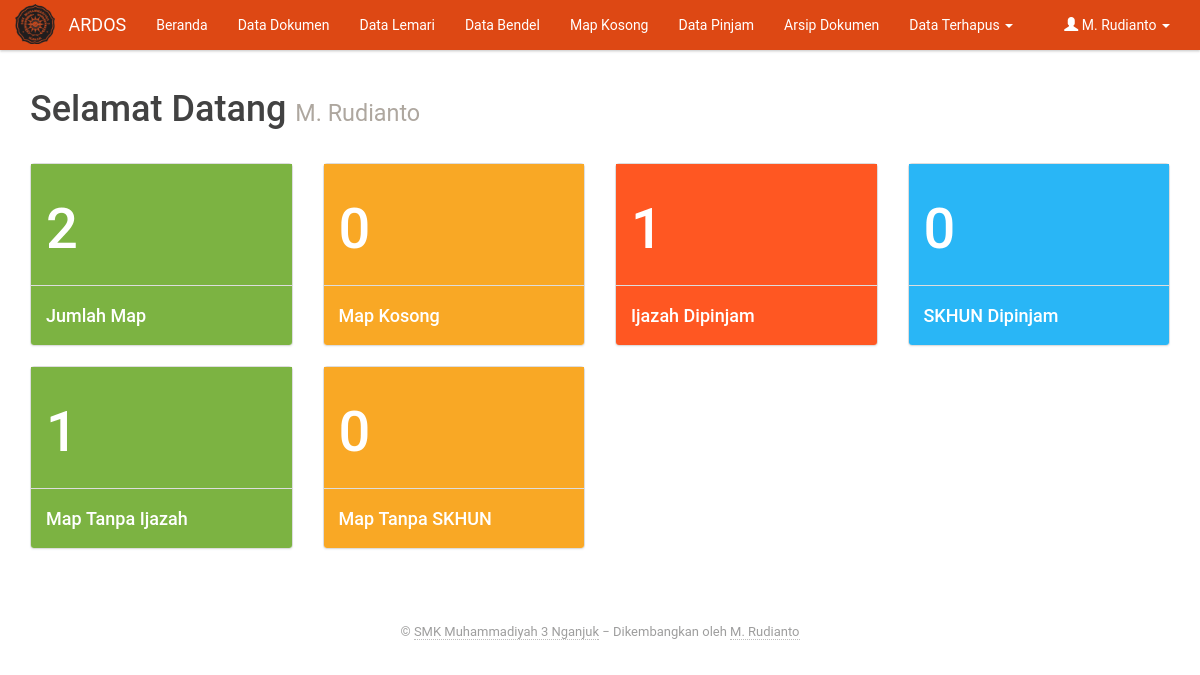Open the Map Kosong orange card
Image resolution: width=1200 pixels, height=675 pixels.
[453, 254]
